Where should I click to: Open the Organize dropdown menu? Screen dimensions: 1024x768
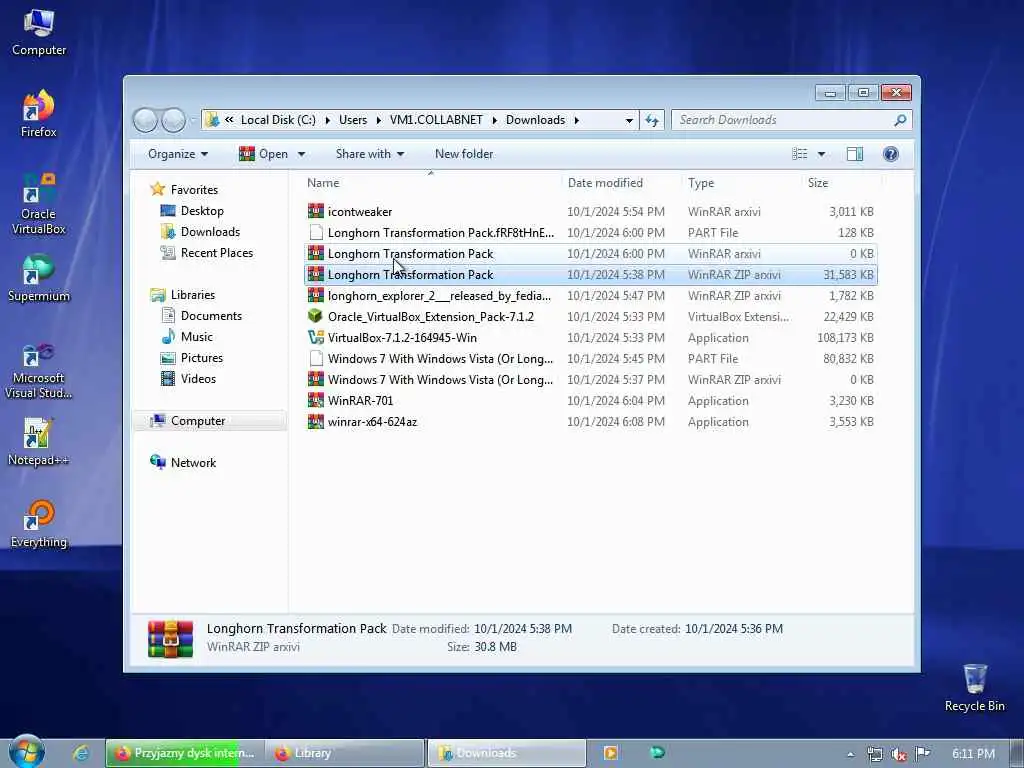178,154
